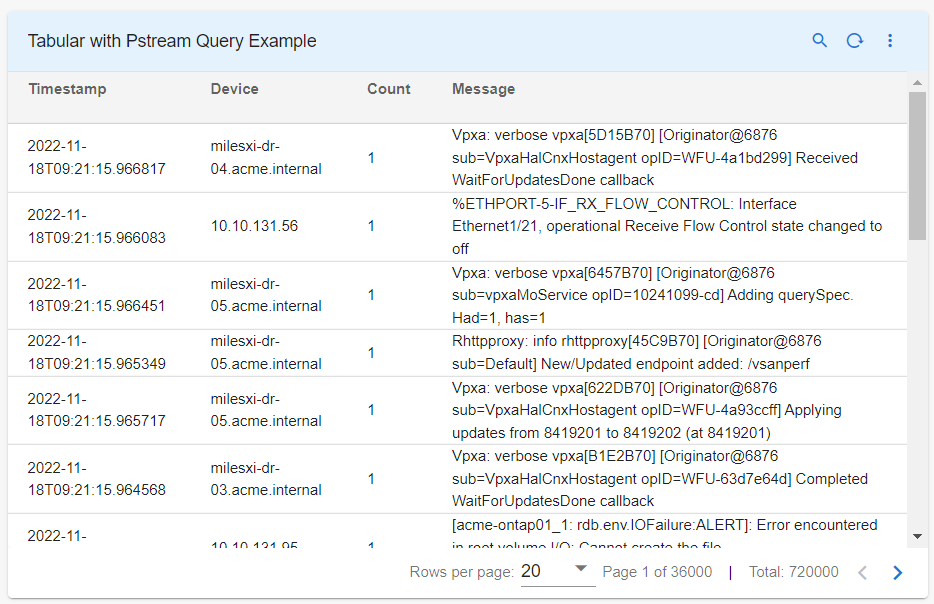Viewport: 934px width, 604px height.
Task: Open the search icon in panel header
Action: pyautogui.click(x=819, y=41)
